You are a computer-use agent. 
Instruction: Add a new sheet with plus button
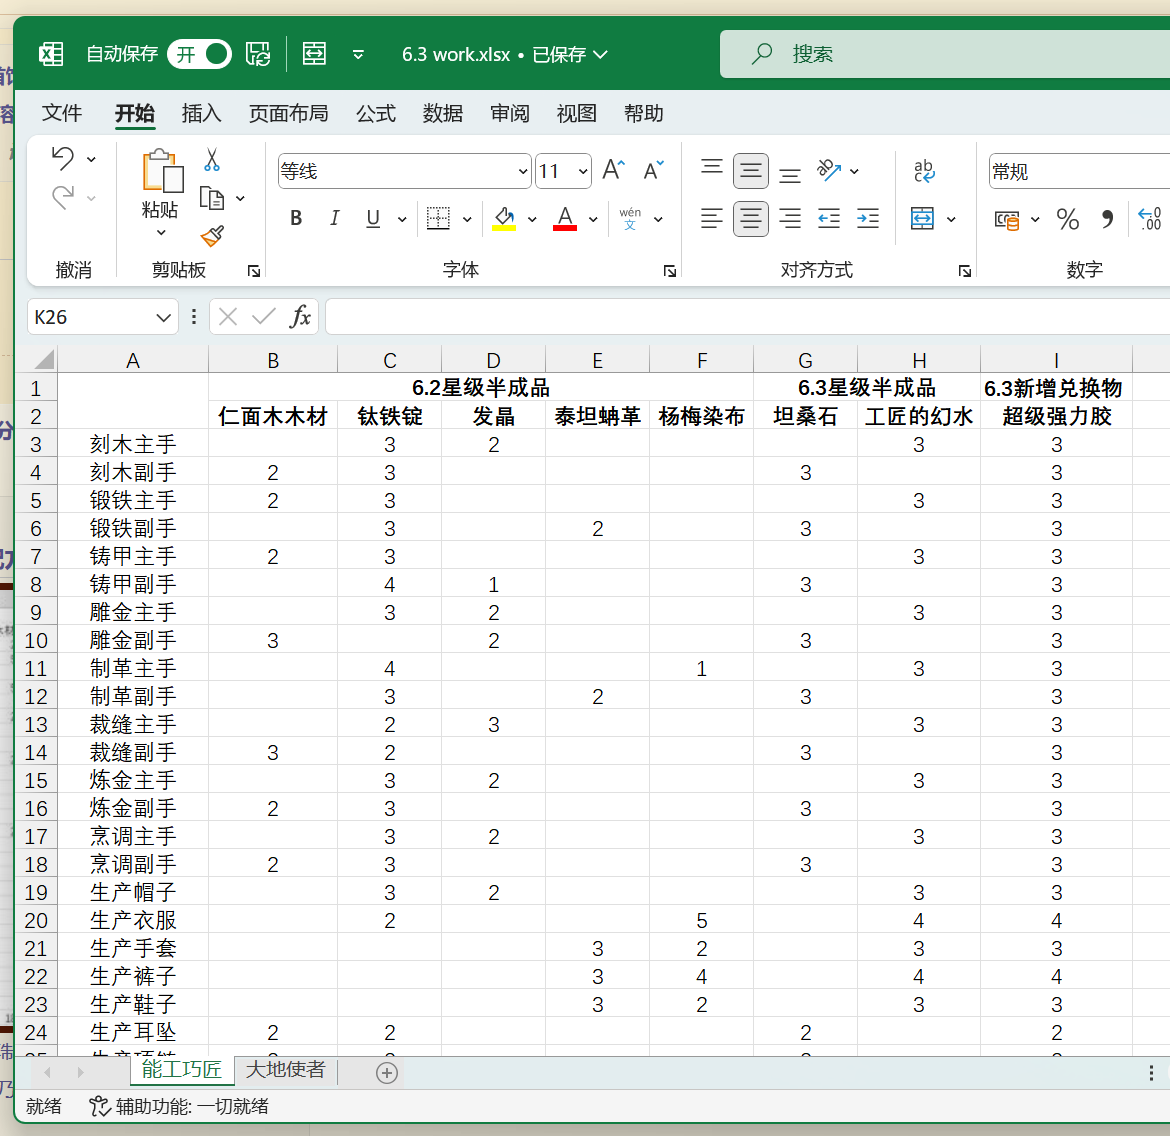click(x=387, y=1072)
